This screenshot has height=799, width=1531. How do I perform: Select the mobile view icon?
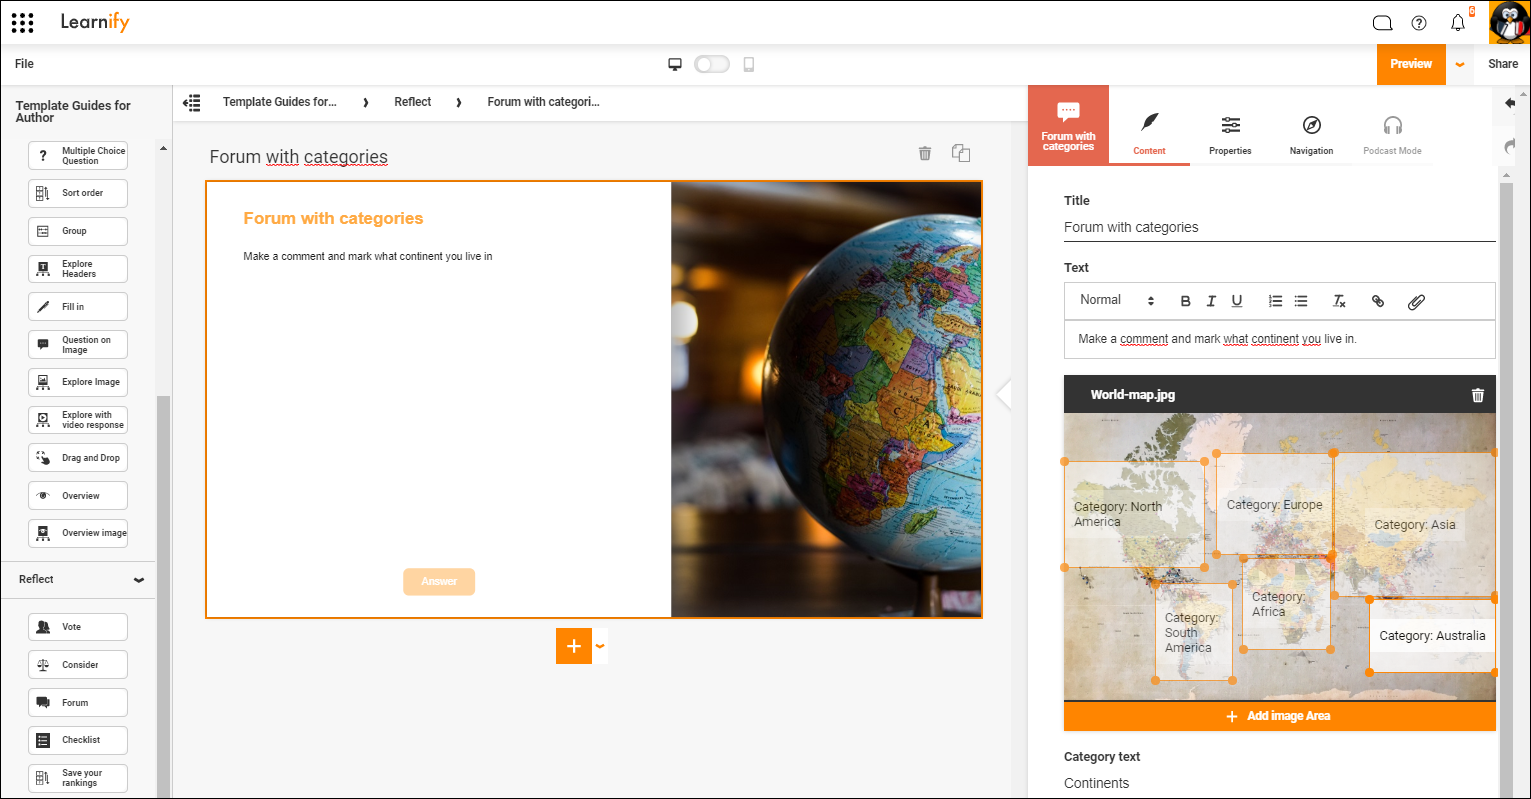[748, 64]
